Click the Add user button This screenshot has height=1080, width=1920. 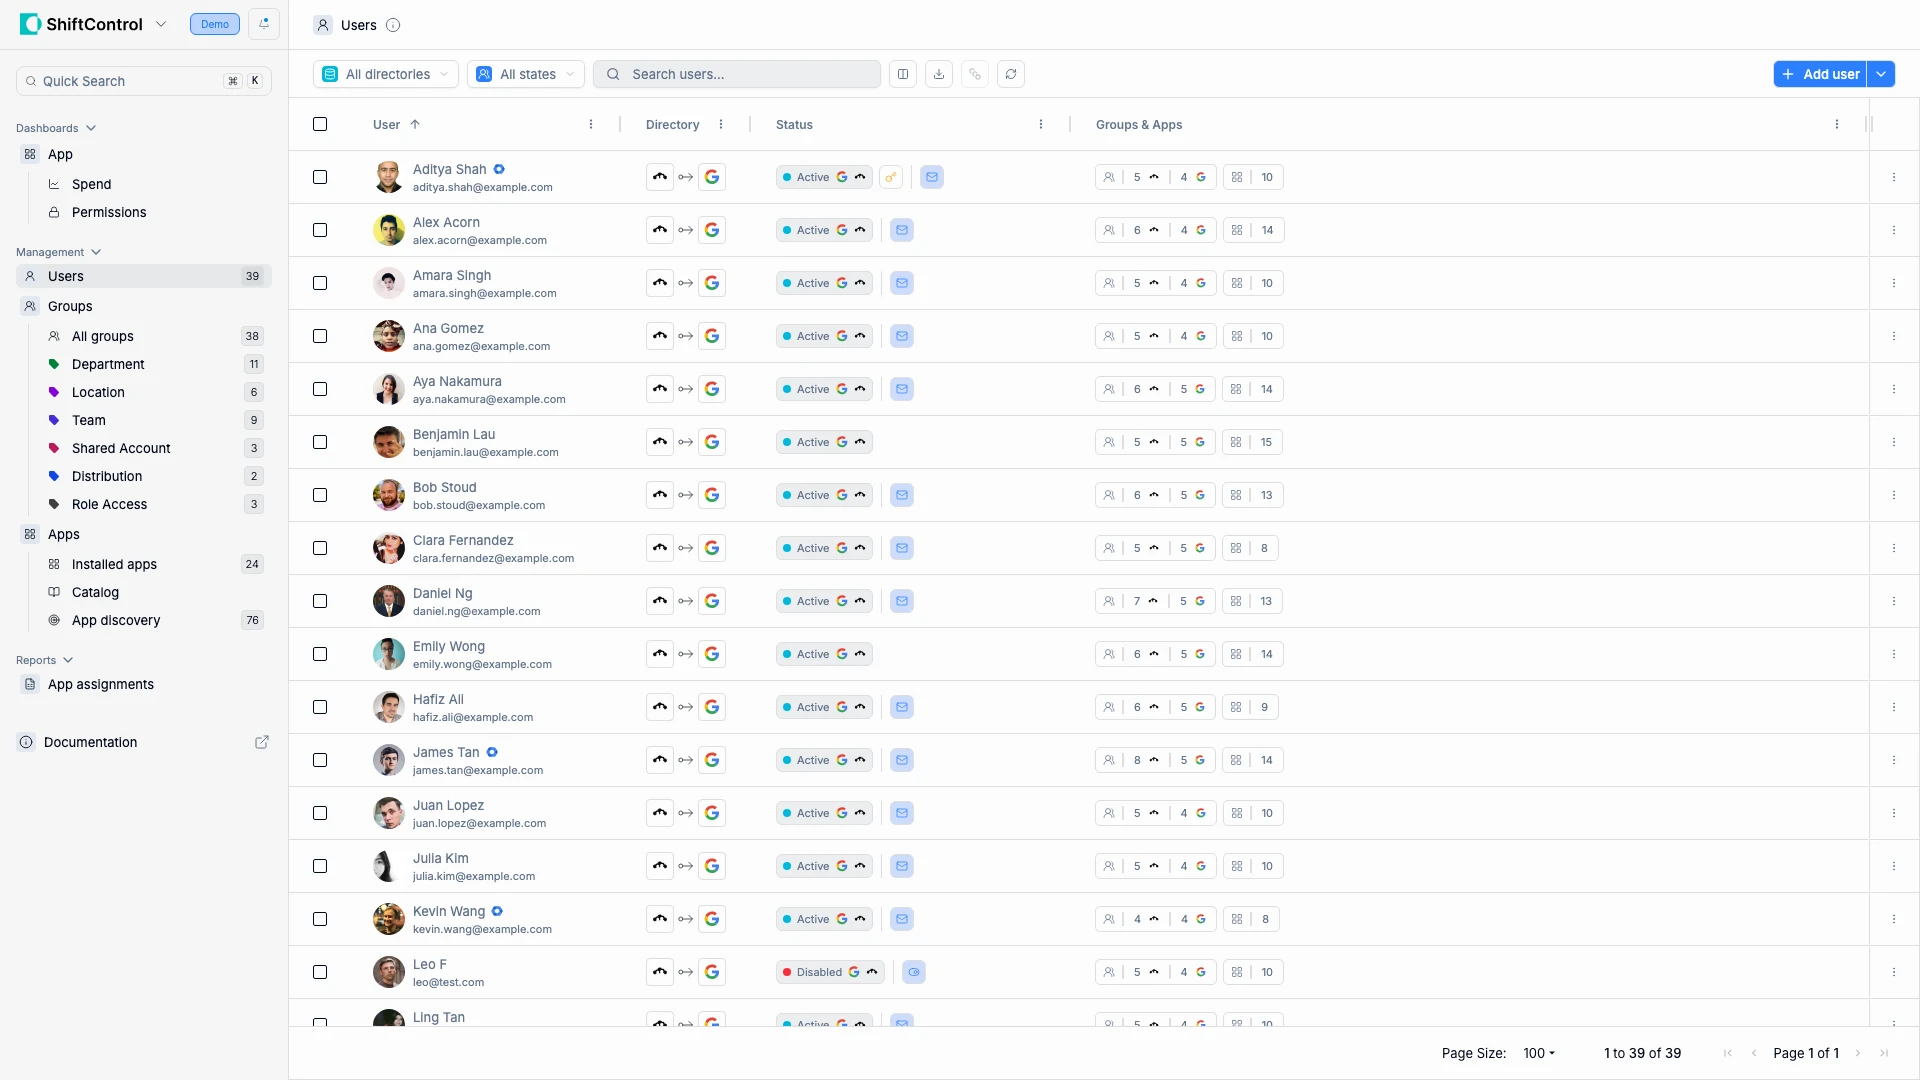click(x=1819, y=74)
